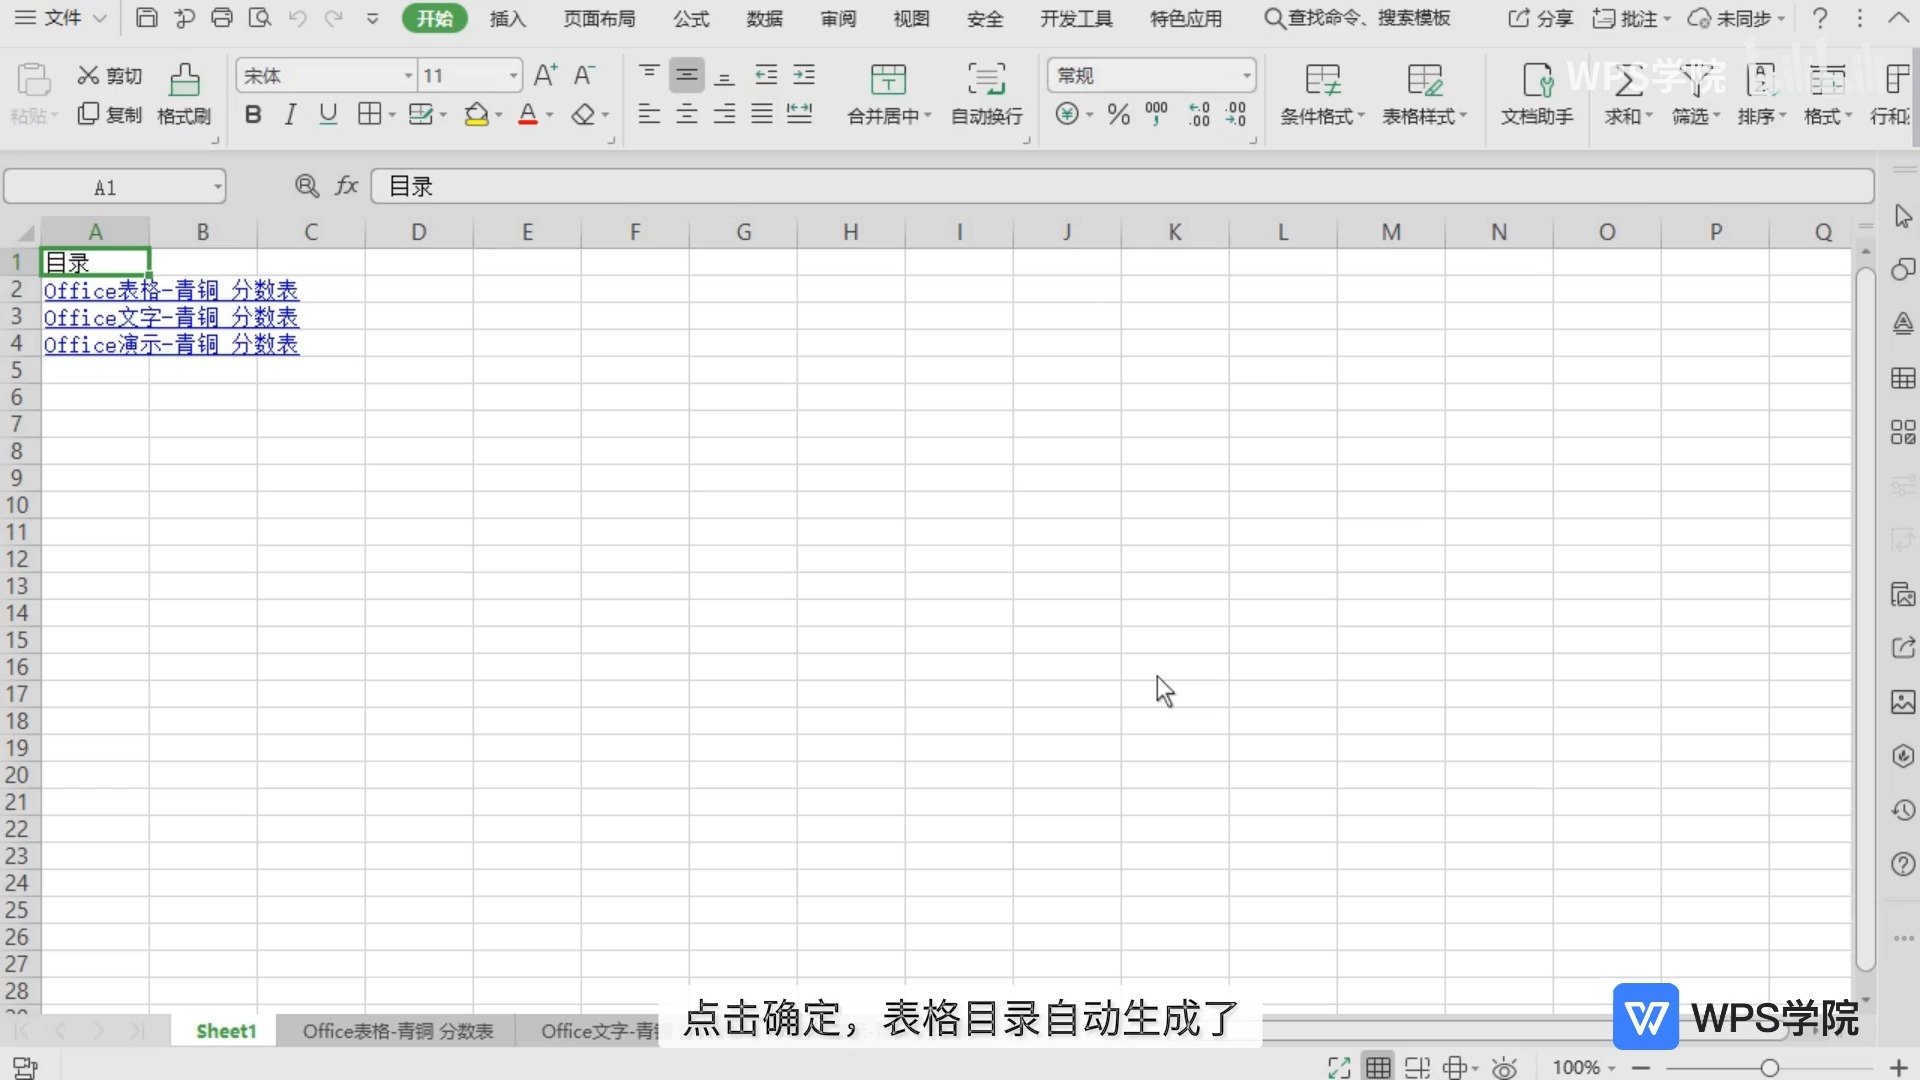This screenshot has width=1920, height=1080.
Task: Decrease font size with A- icon
Action: (x=584, y=75)
